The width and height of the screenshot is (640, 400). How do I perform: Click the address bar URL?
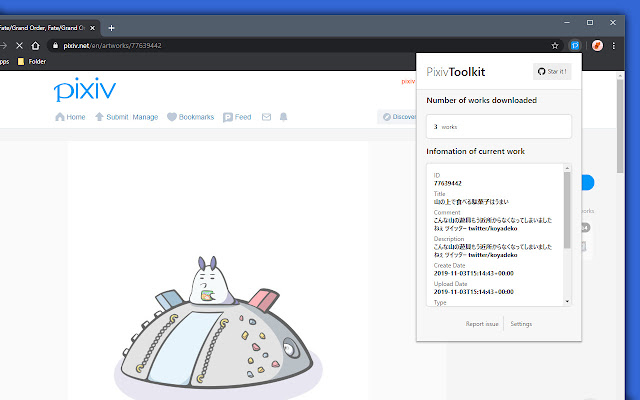click(x=120, y=45)
